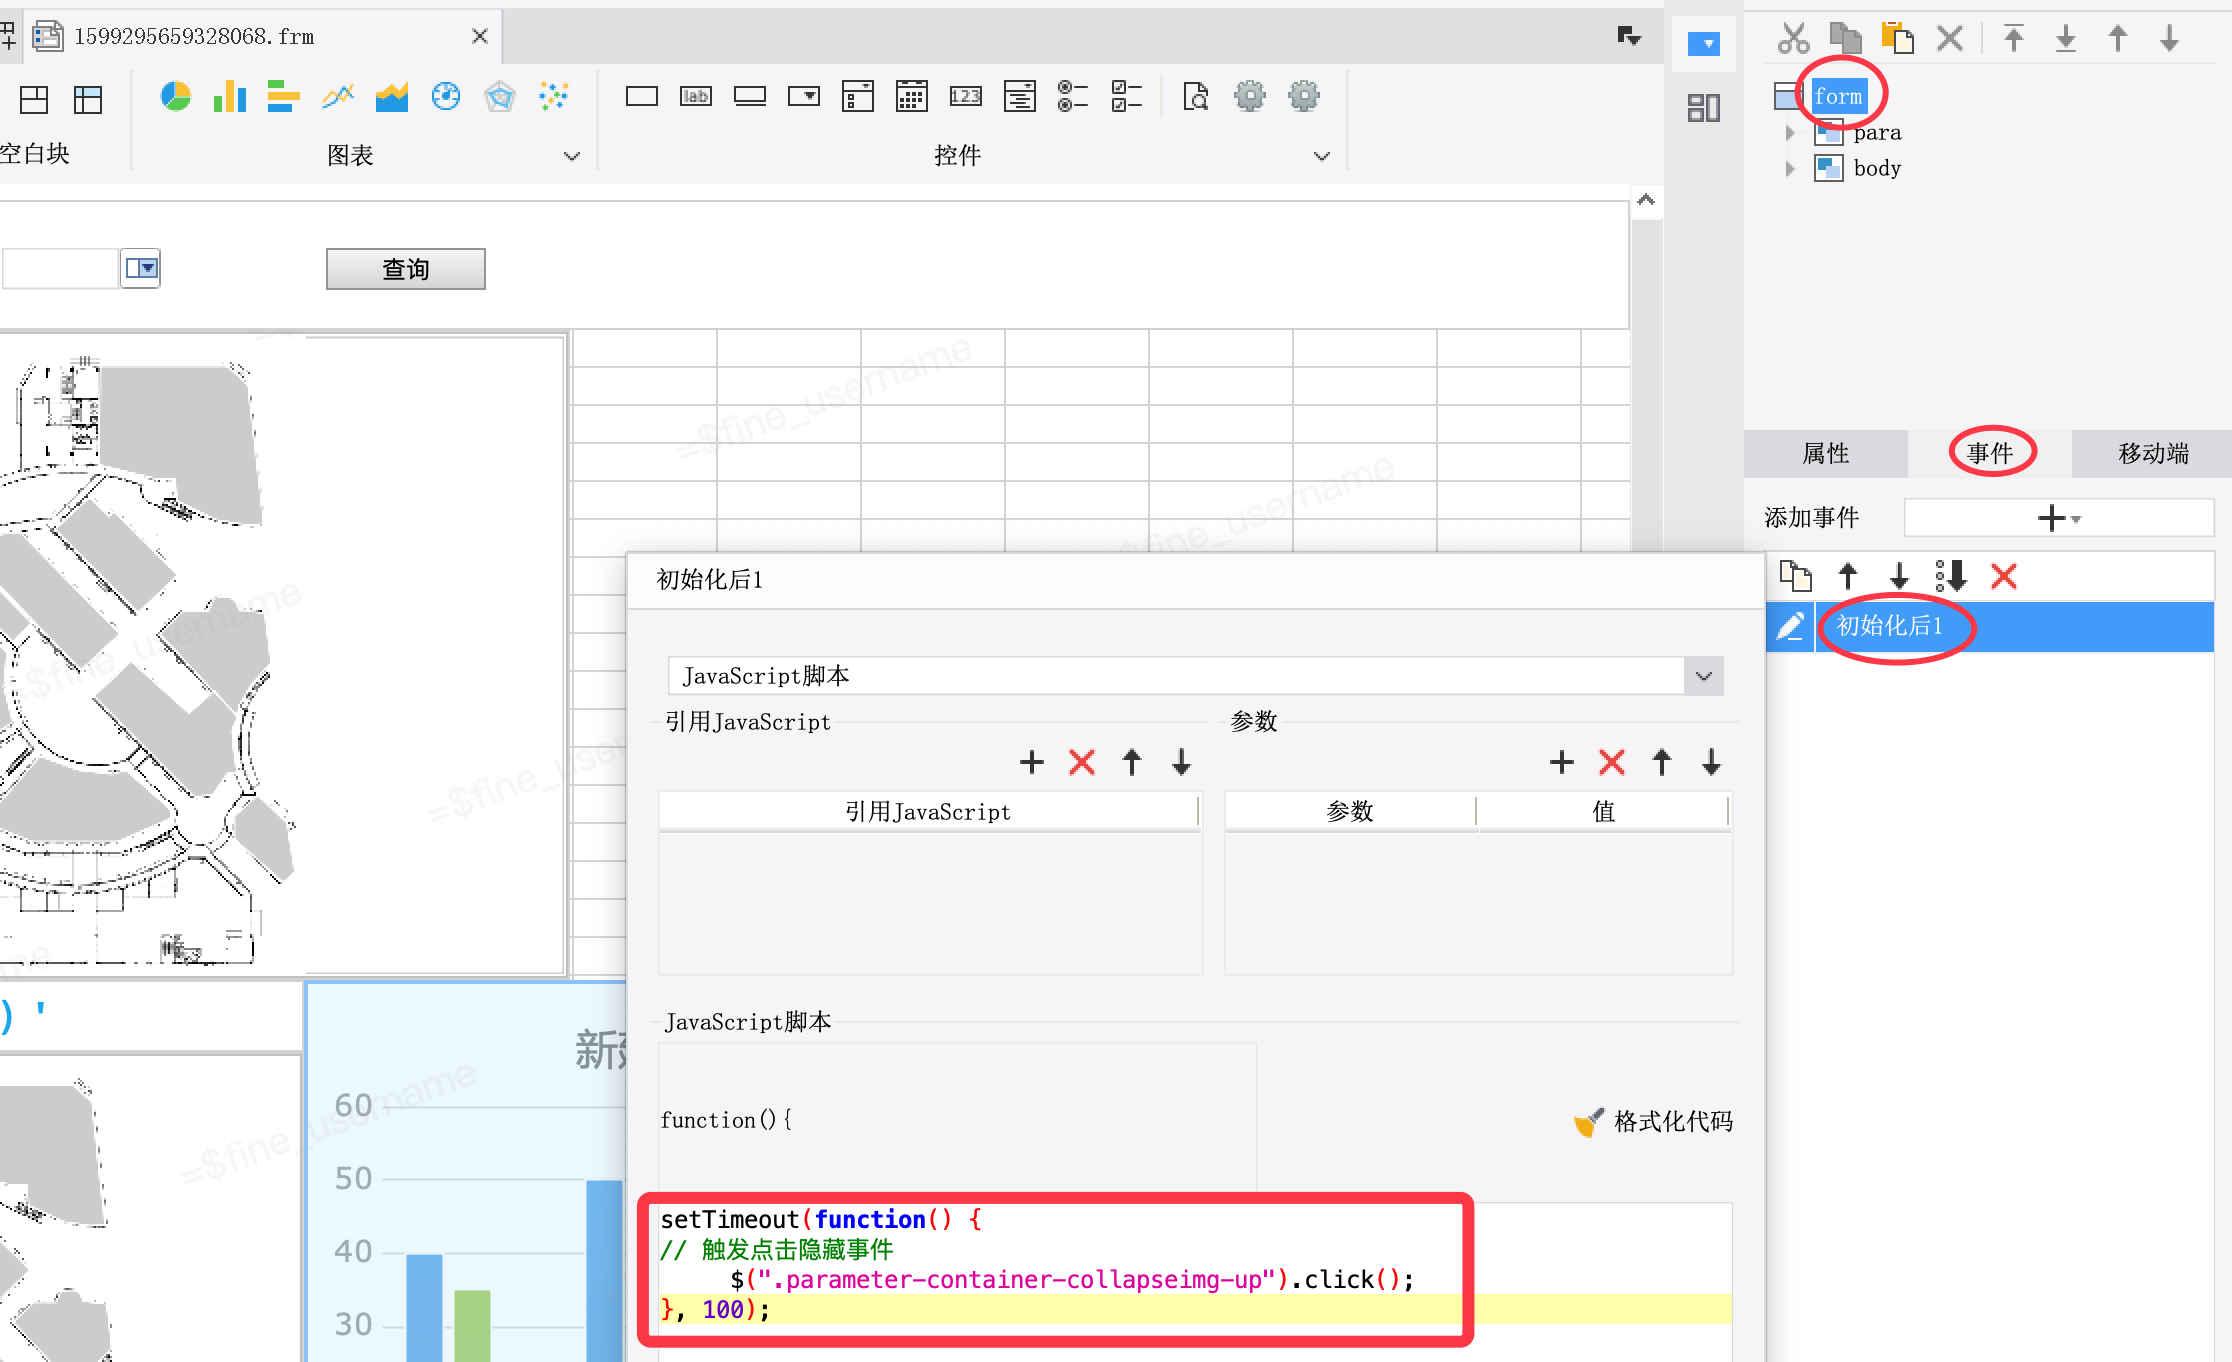Add a referenced JavaScript entry
This screenshot has width=2232, height=1362.
tap(1032, 762)
